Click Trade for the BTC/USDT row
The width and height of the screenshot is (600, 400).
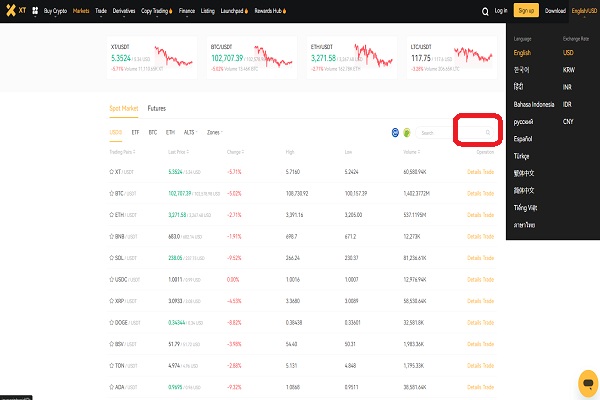point(488,193)
